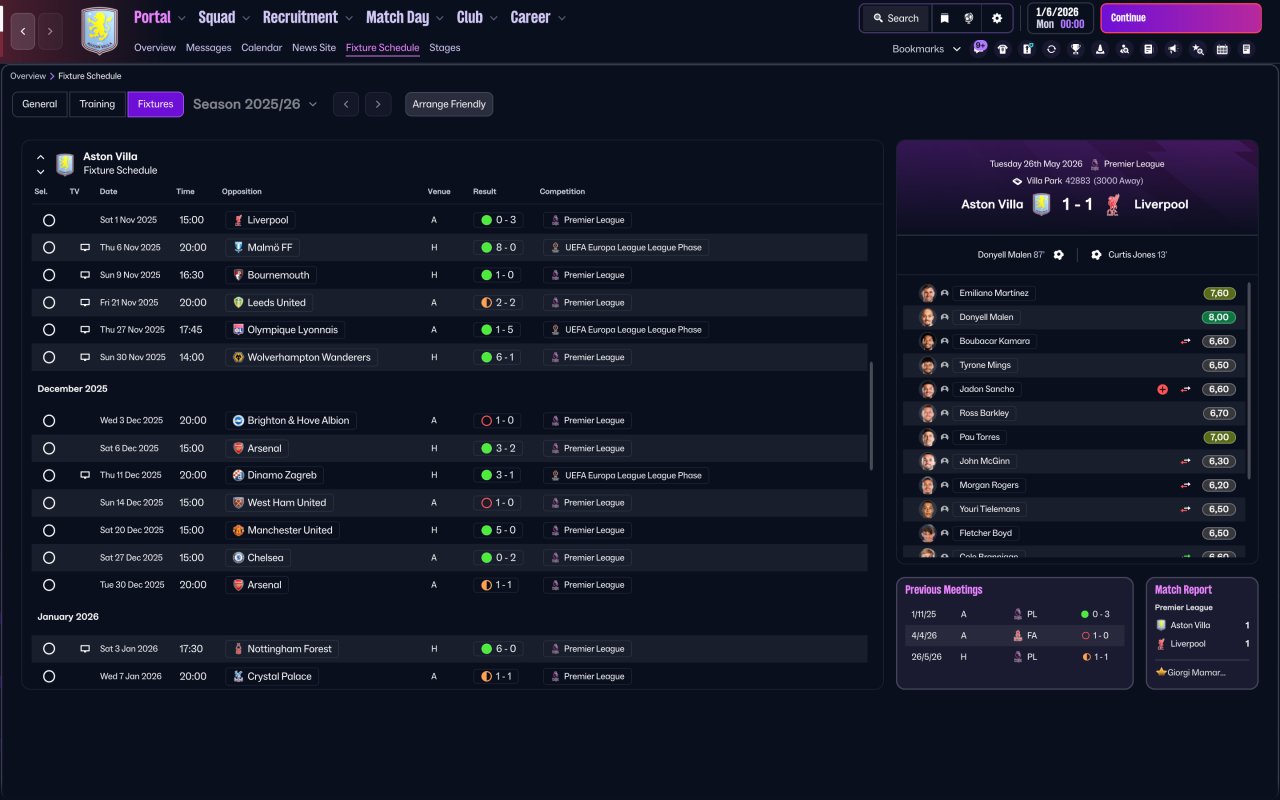The width and height of the screenshot is (1280, 800).
Task: Expand the Match Day menu dropdown arrow
Action: point(439,18)
